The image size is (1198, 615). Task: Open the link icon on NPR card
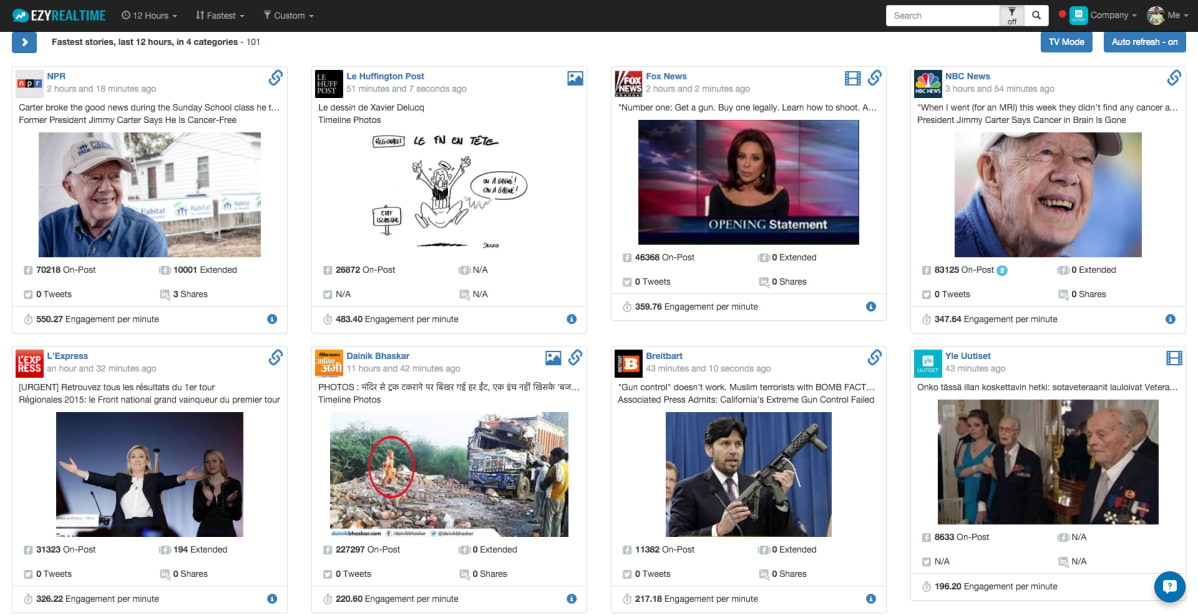pyautogui.click(x=276, y=77)
